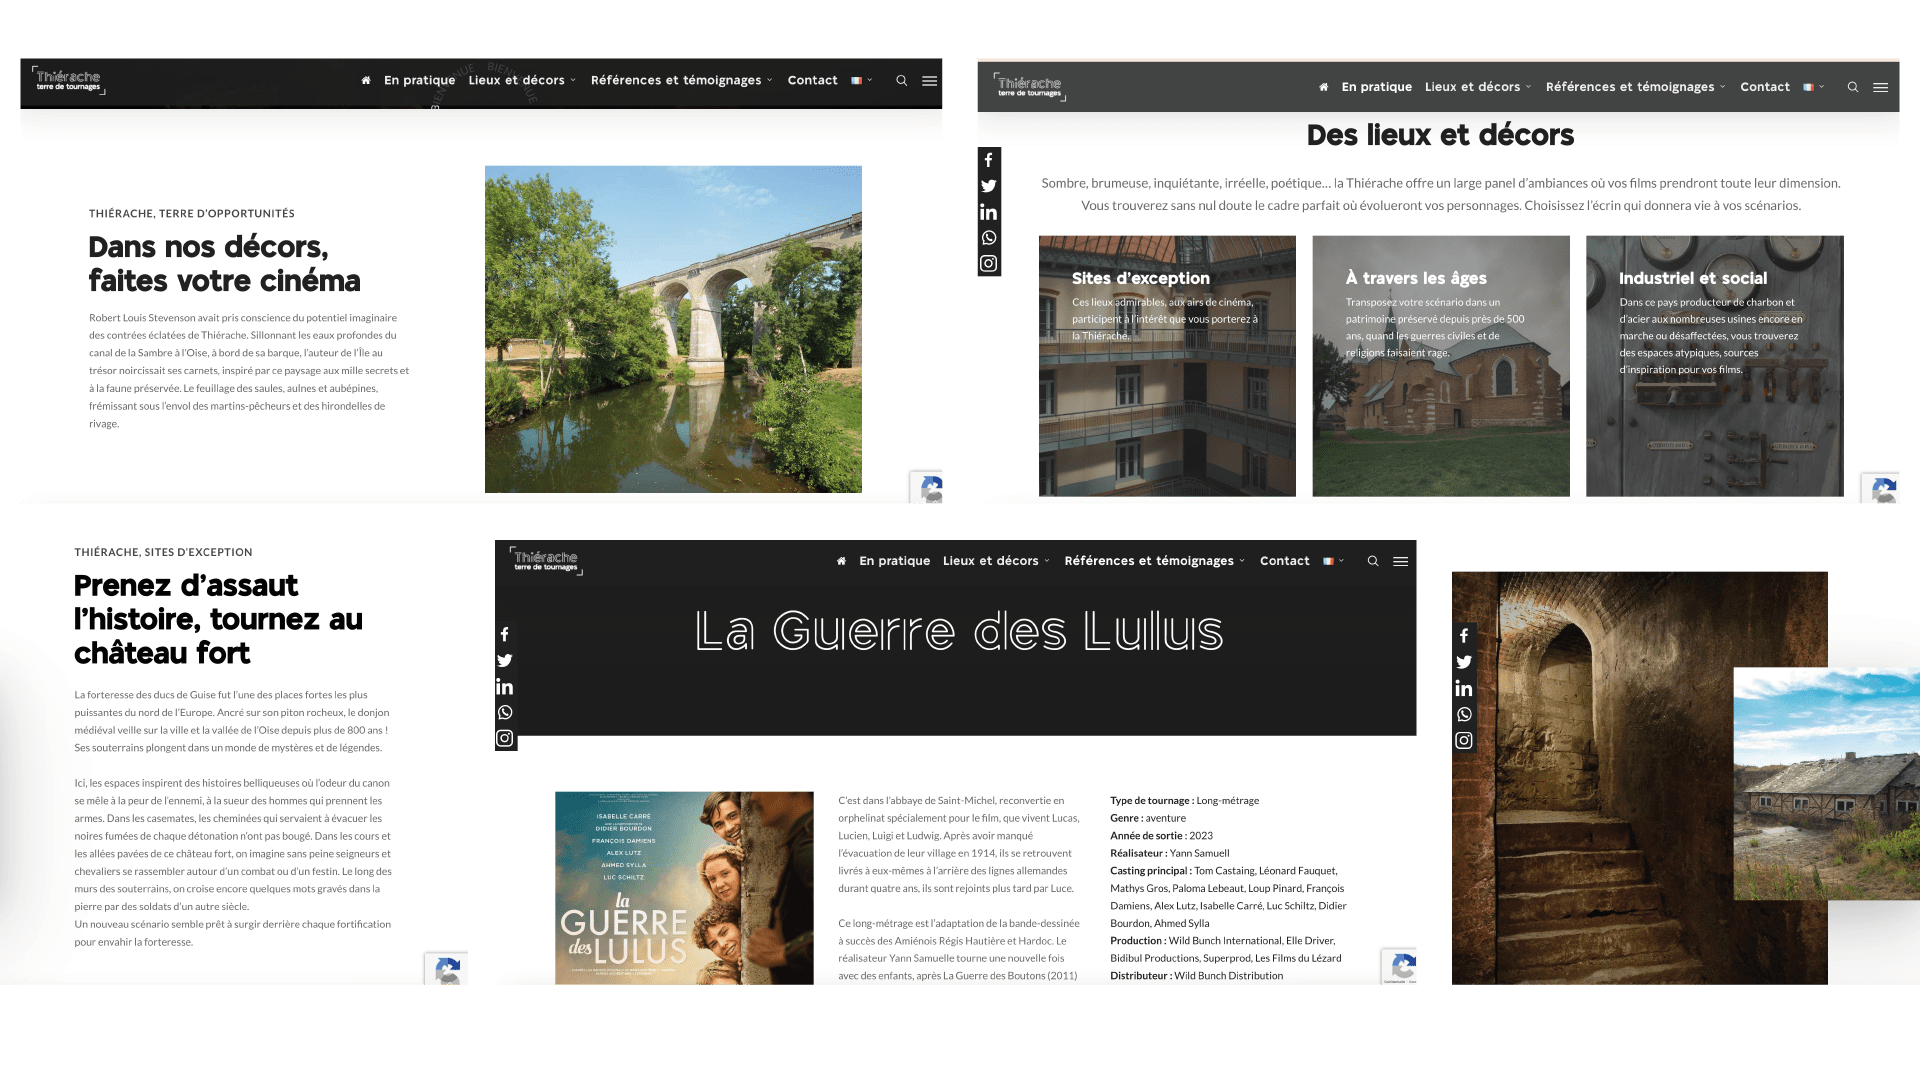Open 'En pratique' on 'La Guerre des Lulus' page
The width and height of the screenshot is (1920, 1080).
point(895,561)
